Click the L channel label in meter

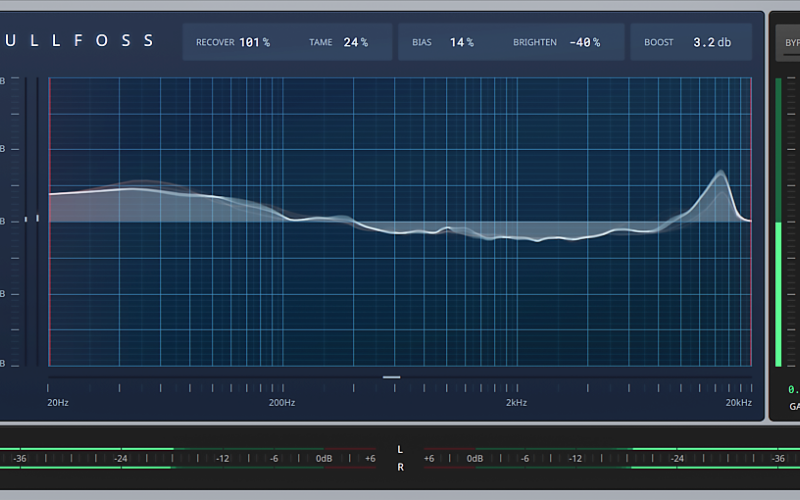click(x=400, y=449)
